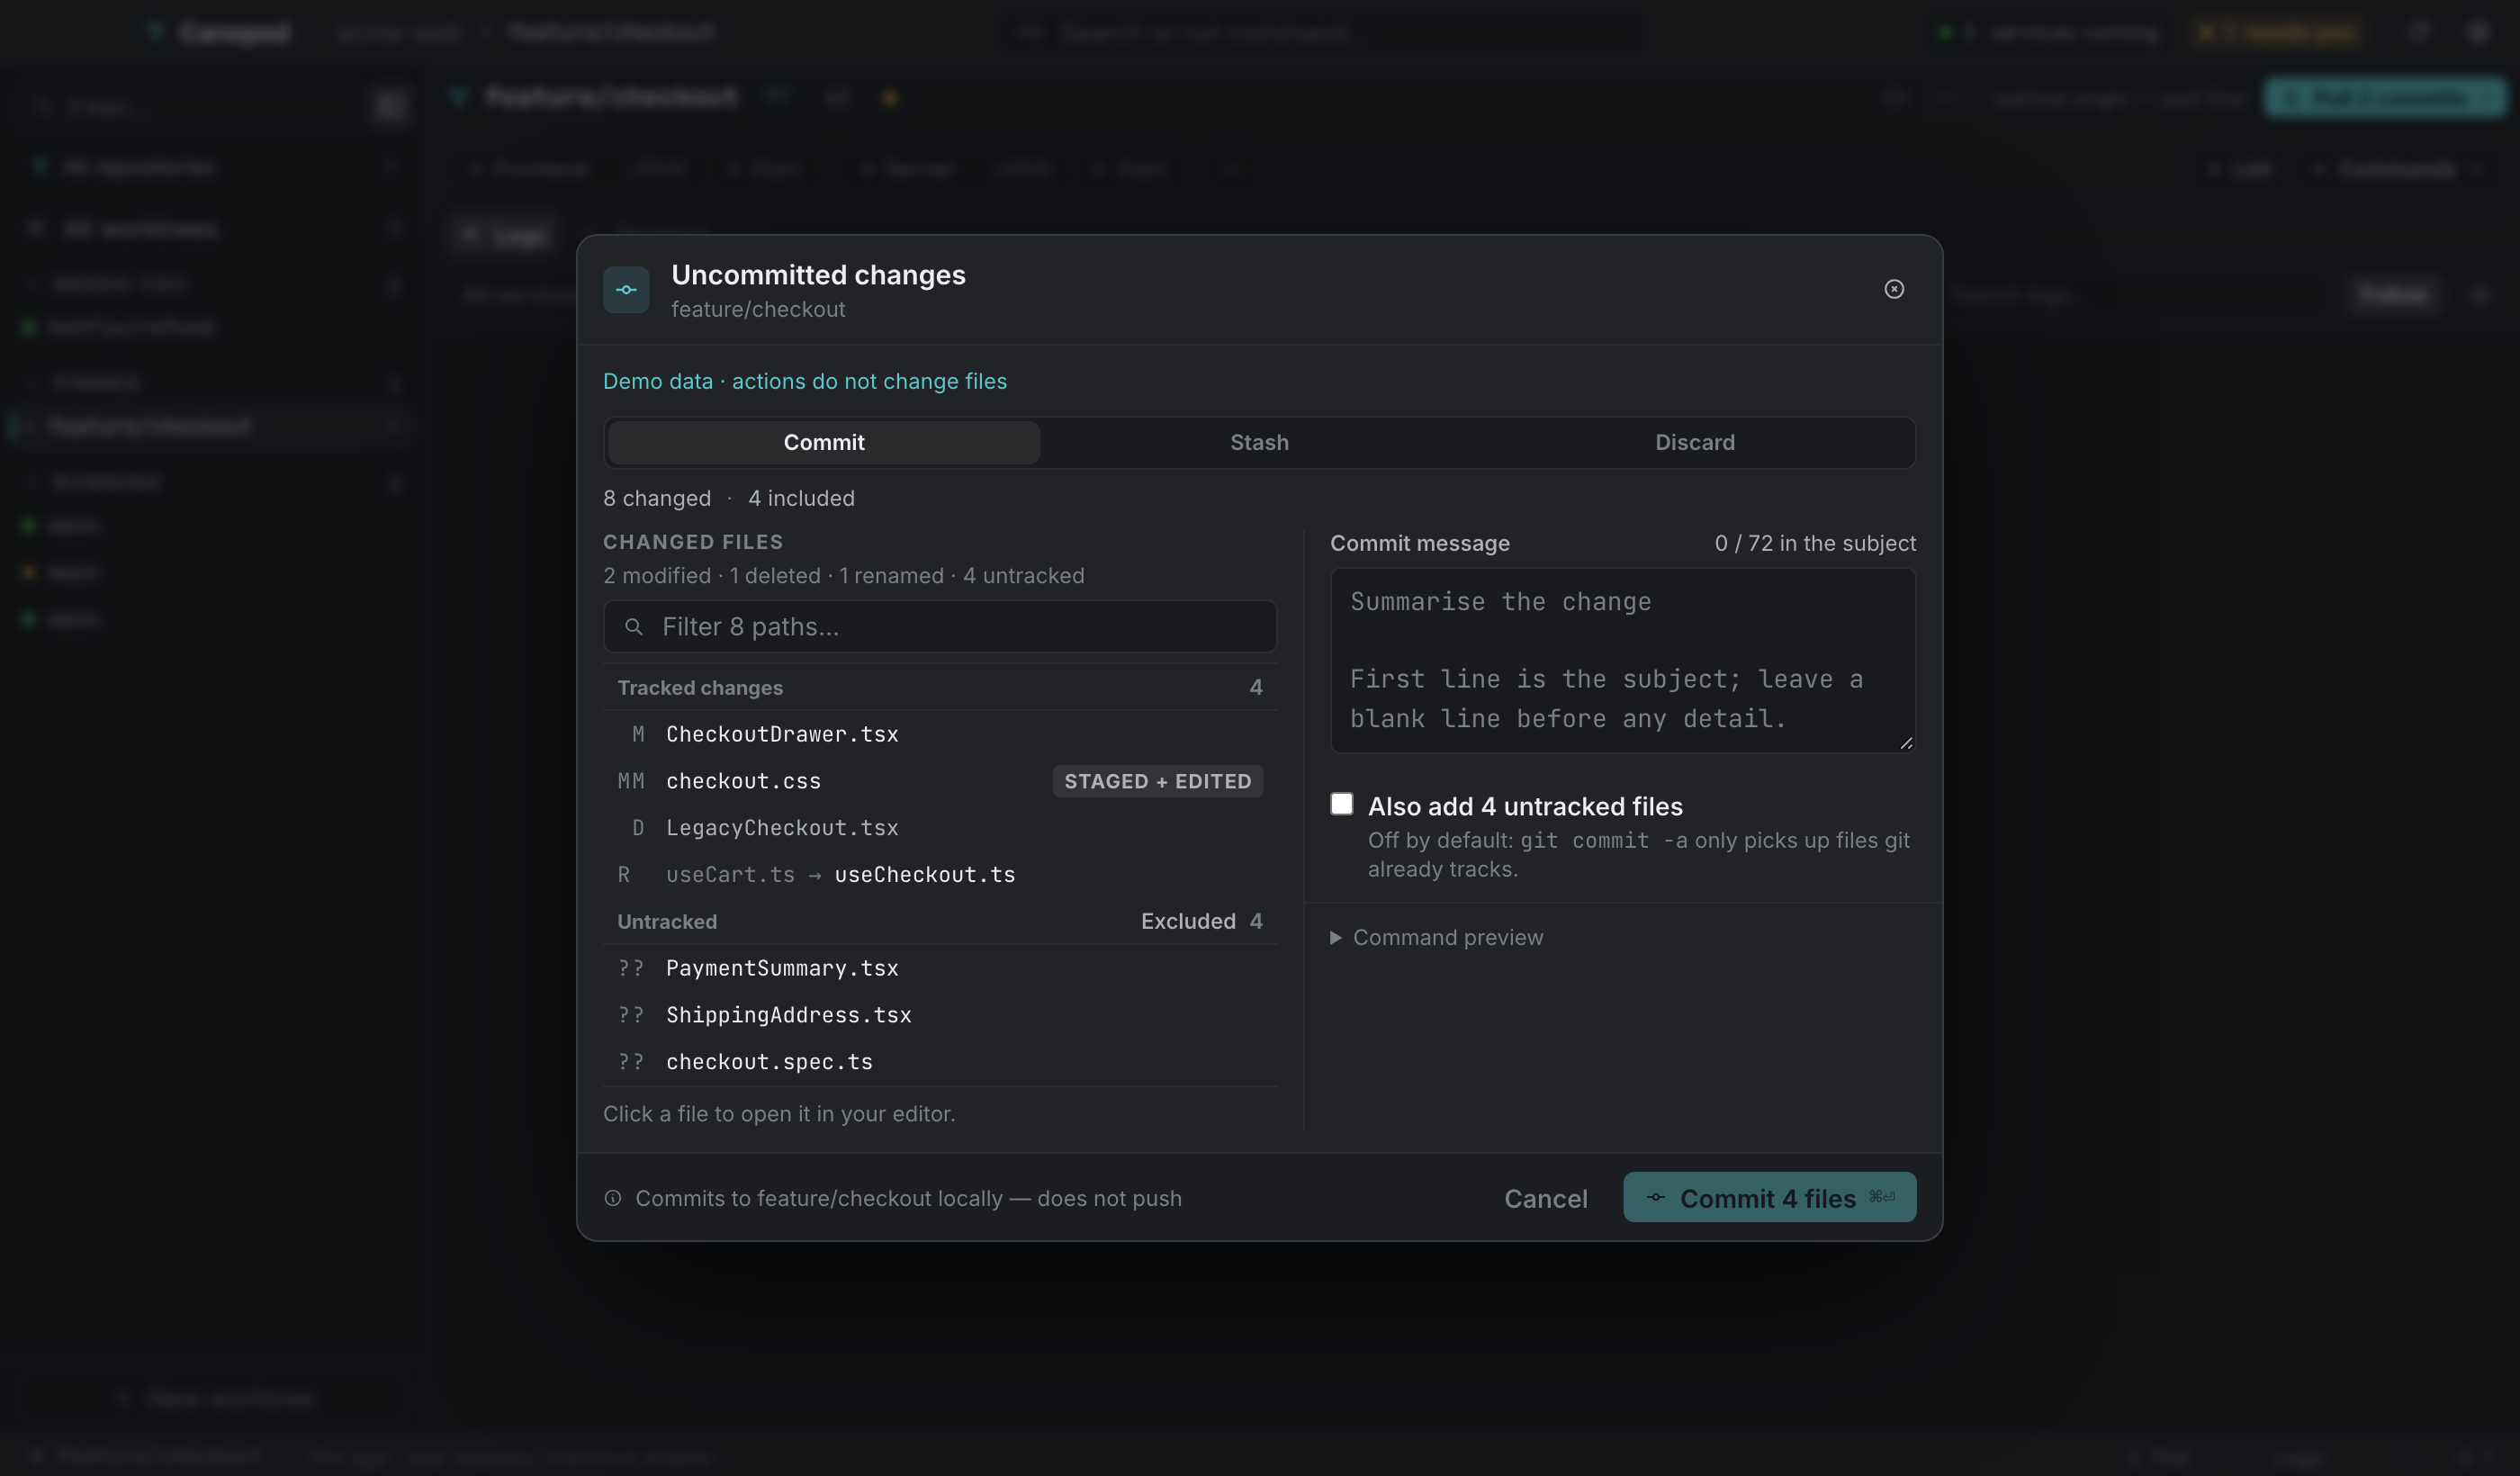Click the STAGED + EDITED badge
Image resolution: width=2520 pixels, height=1476 pixels.
click(x=1158, y=781)
